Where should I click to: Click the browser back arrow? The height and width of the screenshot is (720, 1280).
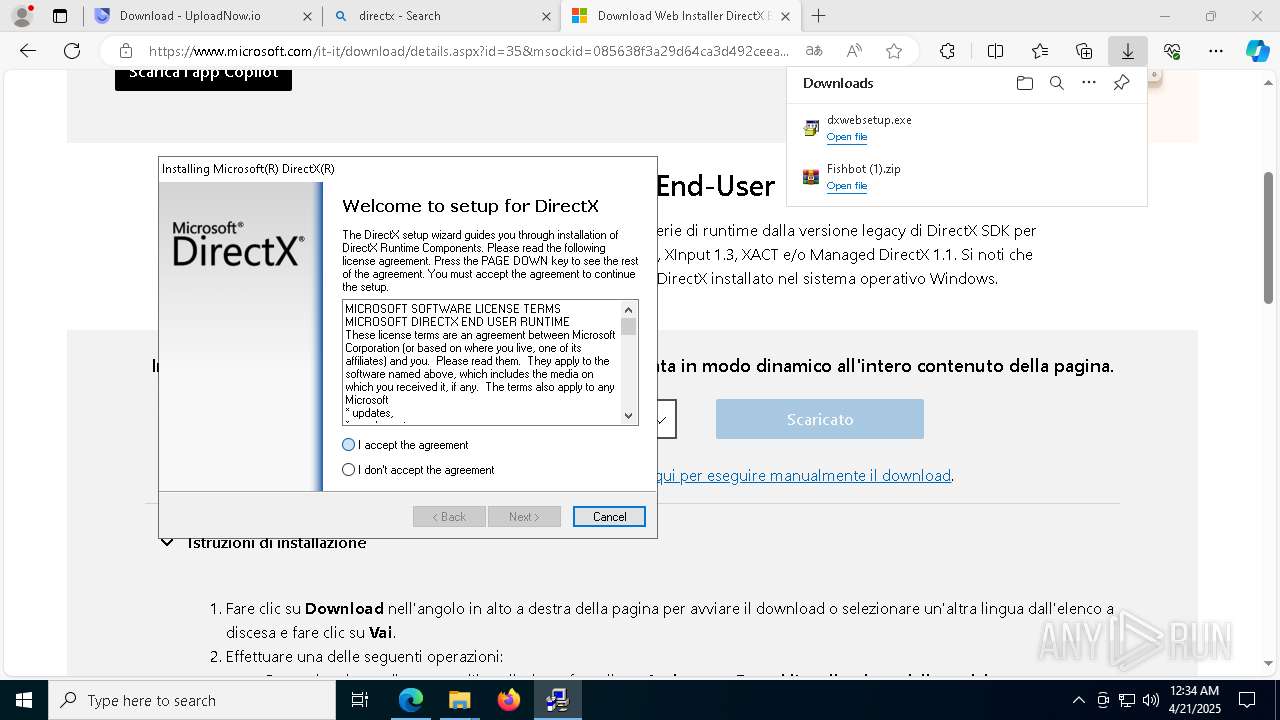pyautogui.click(x=28, y=51)
